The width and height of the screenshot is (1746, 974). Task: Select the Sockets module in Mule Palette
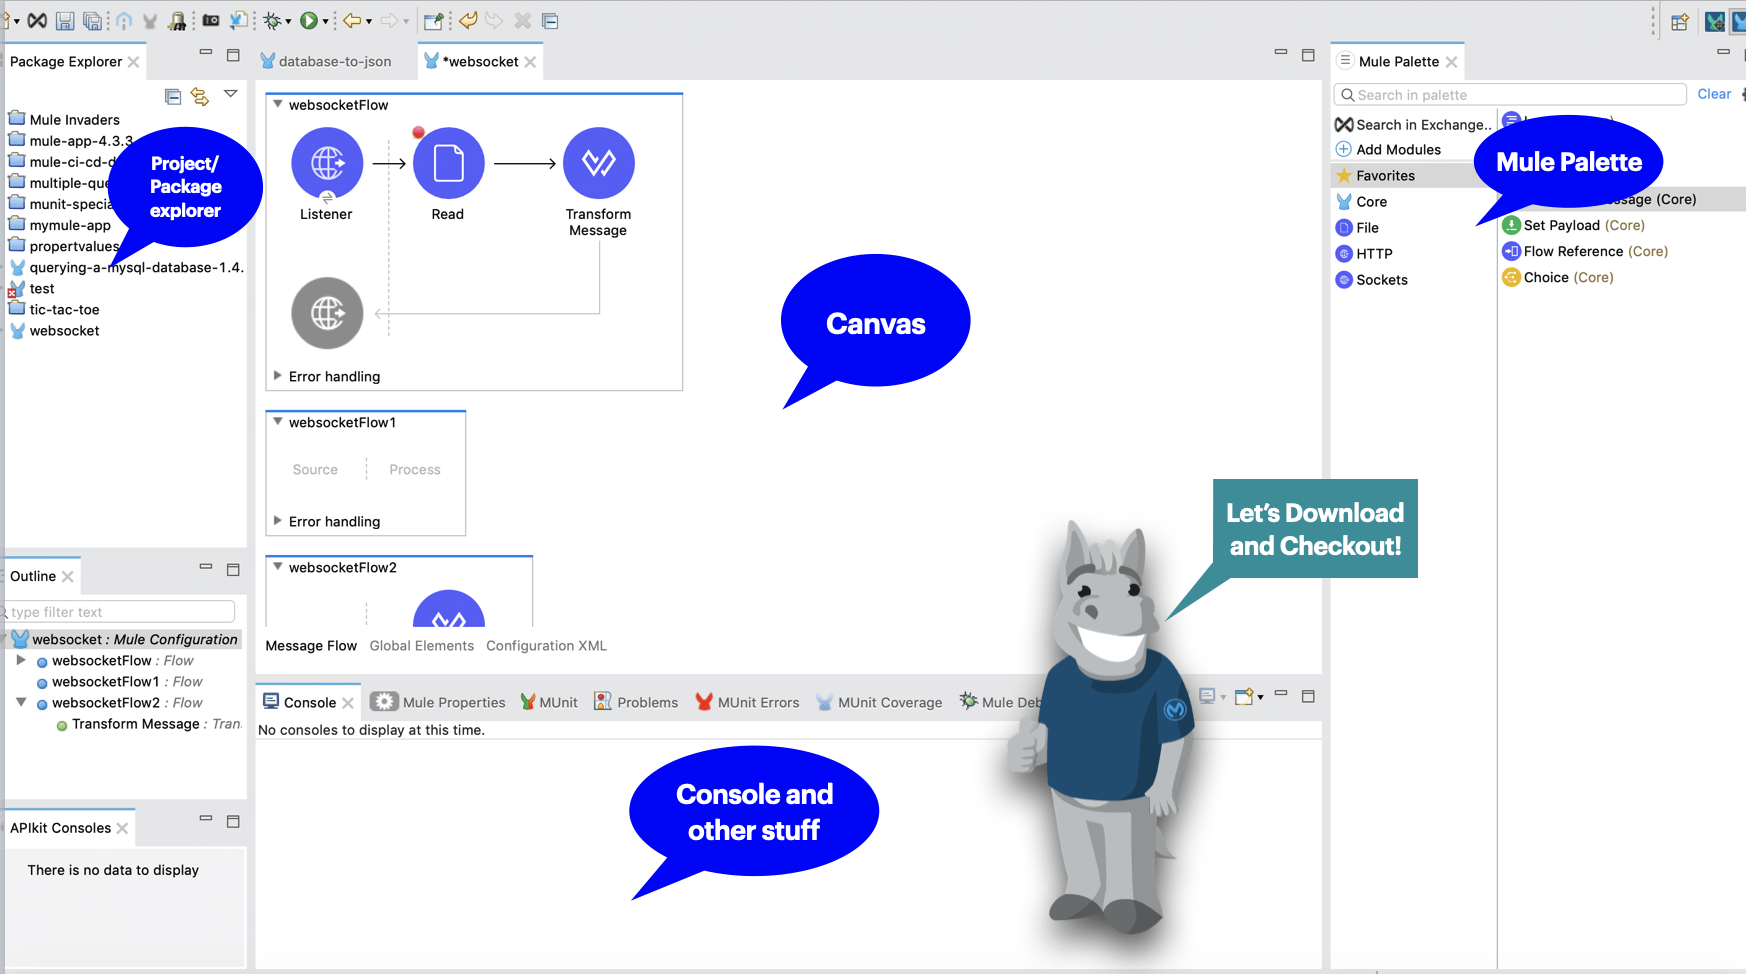coord(1381,280)
